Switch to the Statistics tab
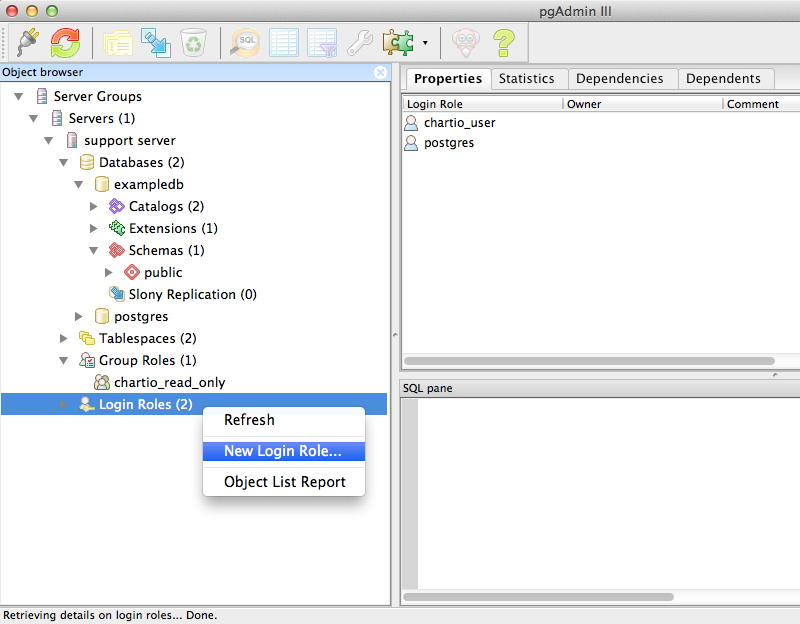This screenshot has height=624, width=800. click(x=529, y=78)
